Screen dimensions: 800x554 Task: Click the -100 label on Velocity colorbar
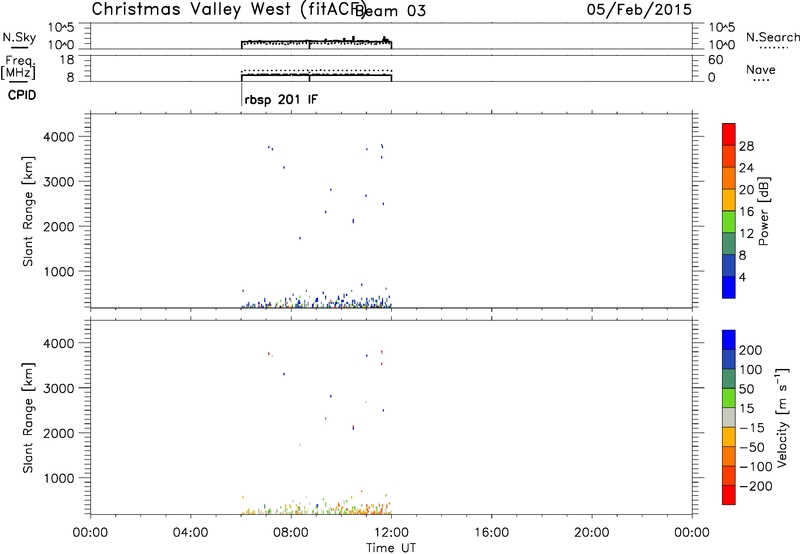[x=756, y=467]
